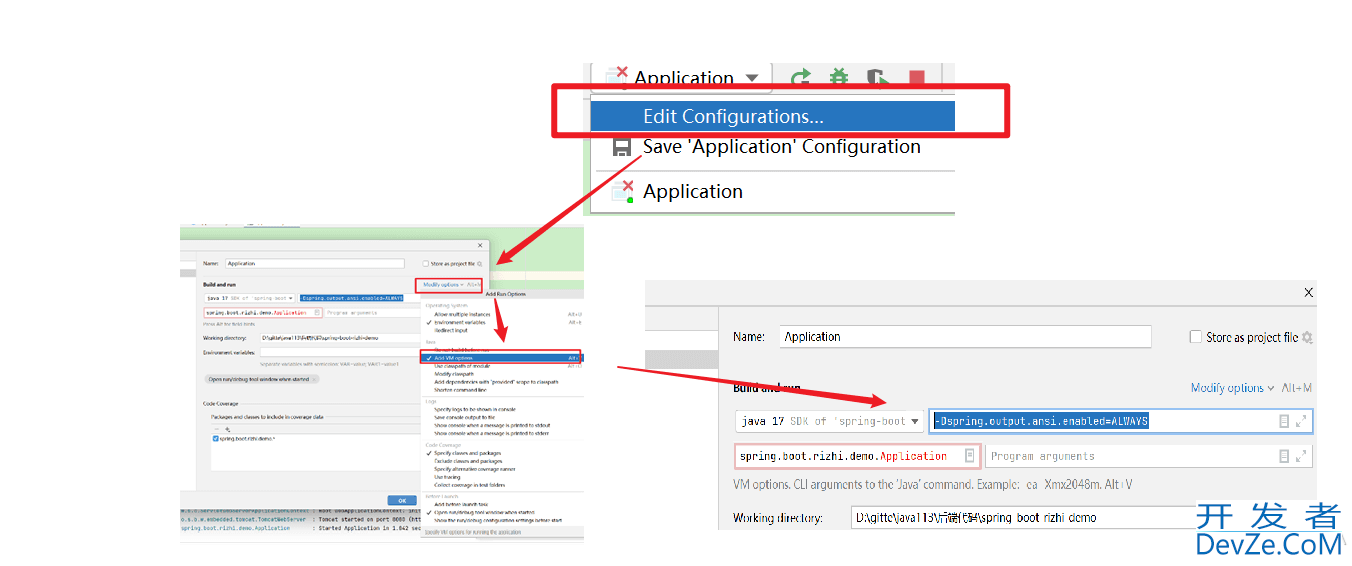
Task: Open the java 17 SDK dropdown in the enlarged dialog
Action: coord(829,421)
